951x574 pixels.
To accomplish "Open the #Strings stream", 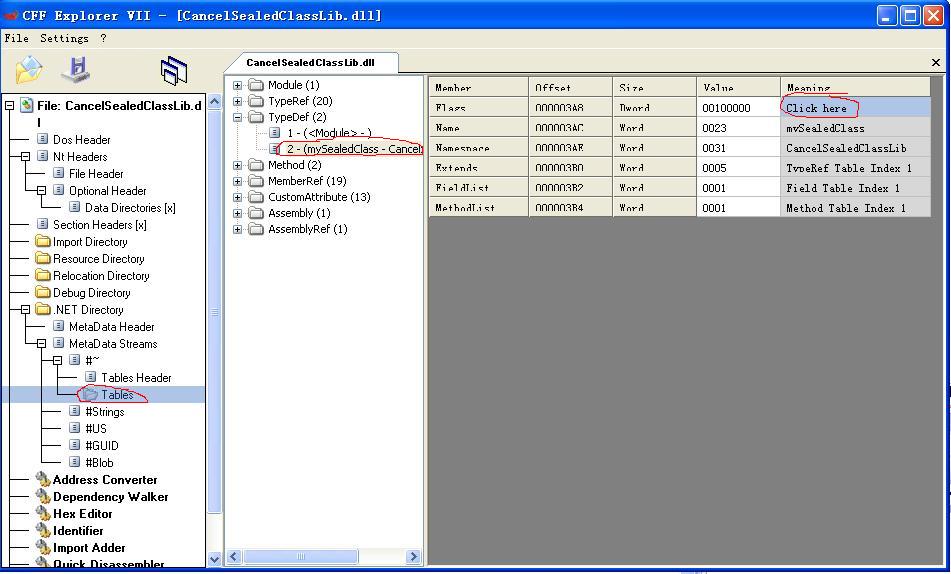I will click(104, 411).
